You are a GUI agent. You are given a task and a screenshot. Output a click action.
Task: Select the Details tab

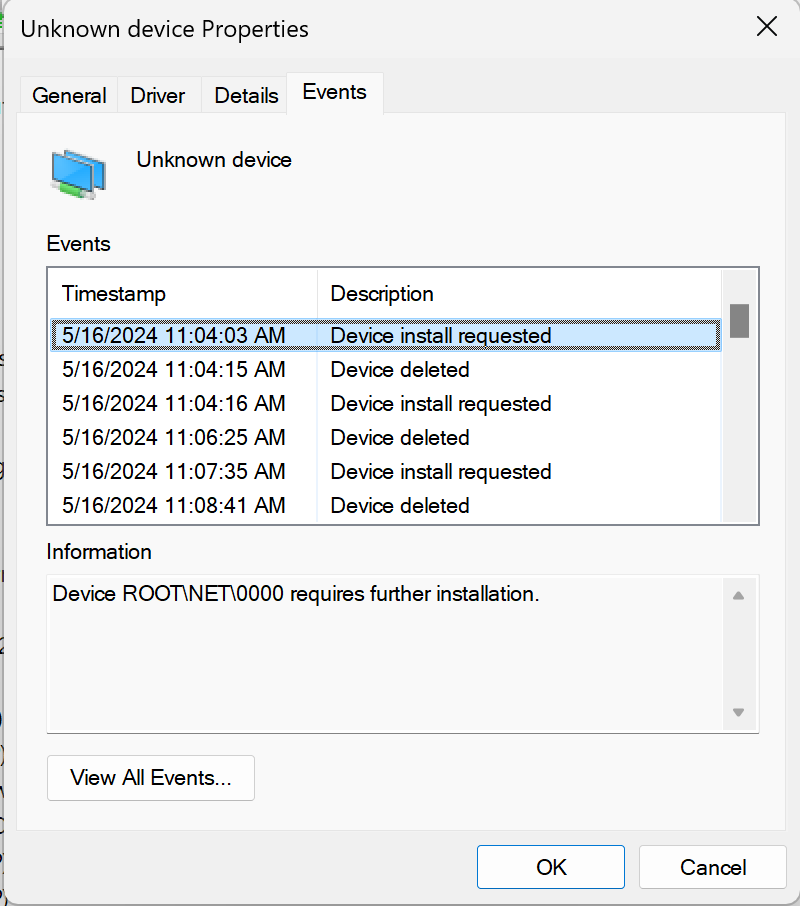click(x=246, y=96)
